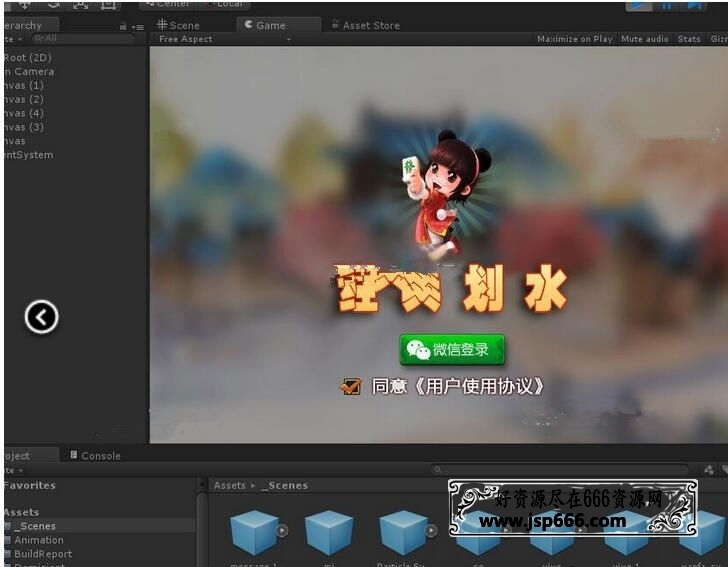
Task: Toggle Mute audio in Game view
Action: click(644, 39)
